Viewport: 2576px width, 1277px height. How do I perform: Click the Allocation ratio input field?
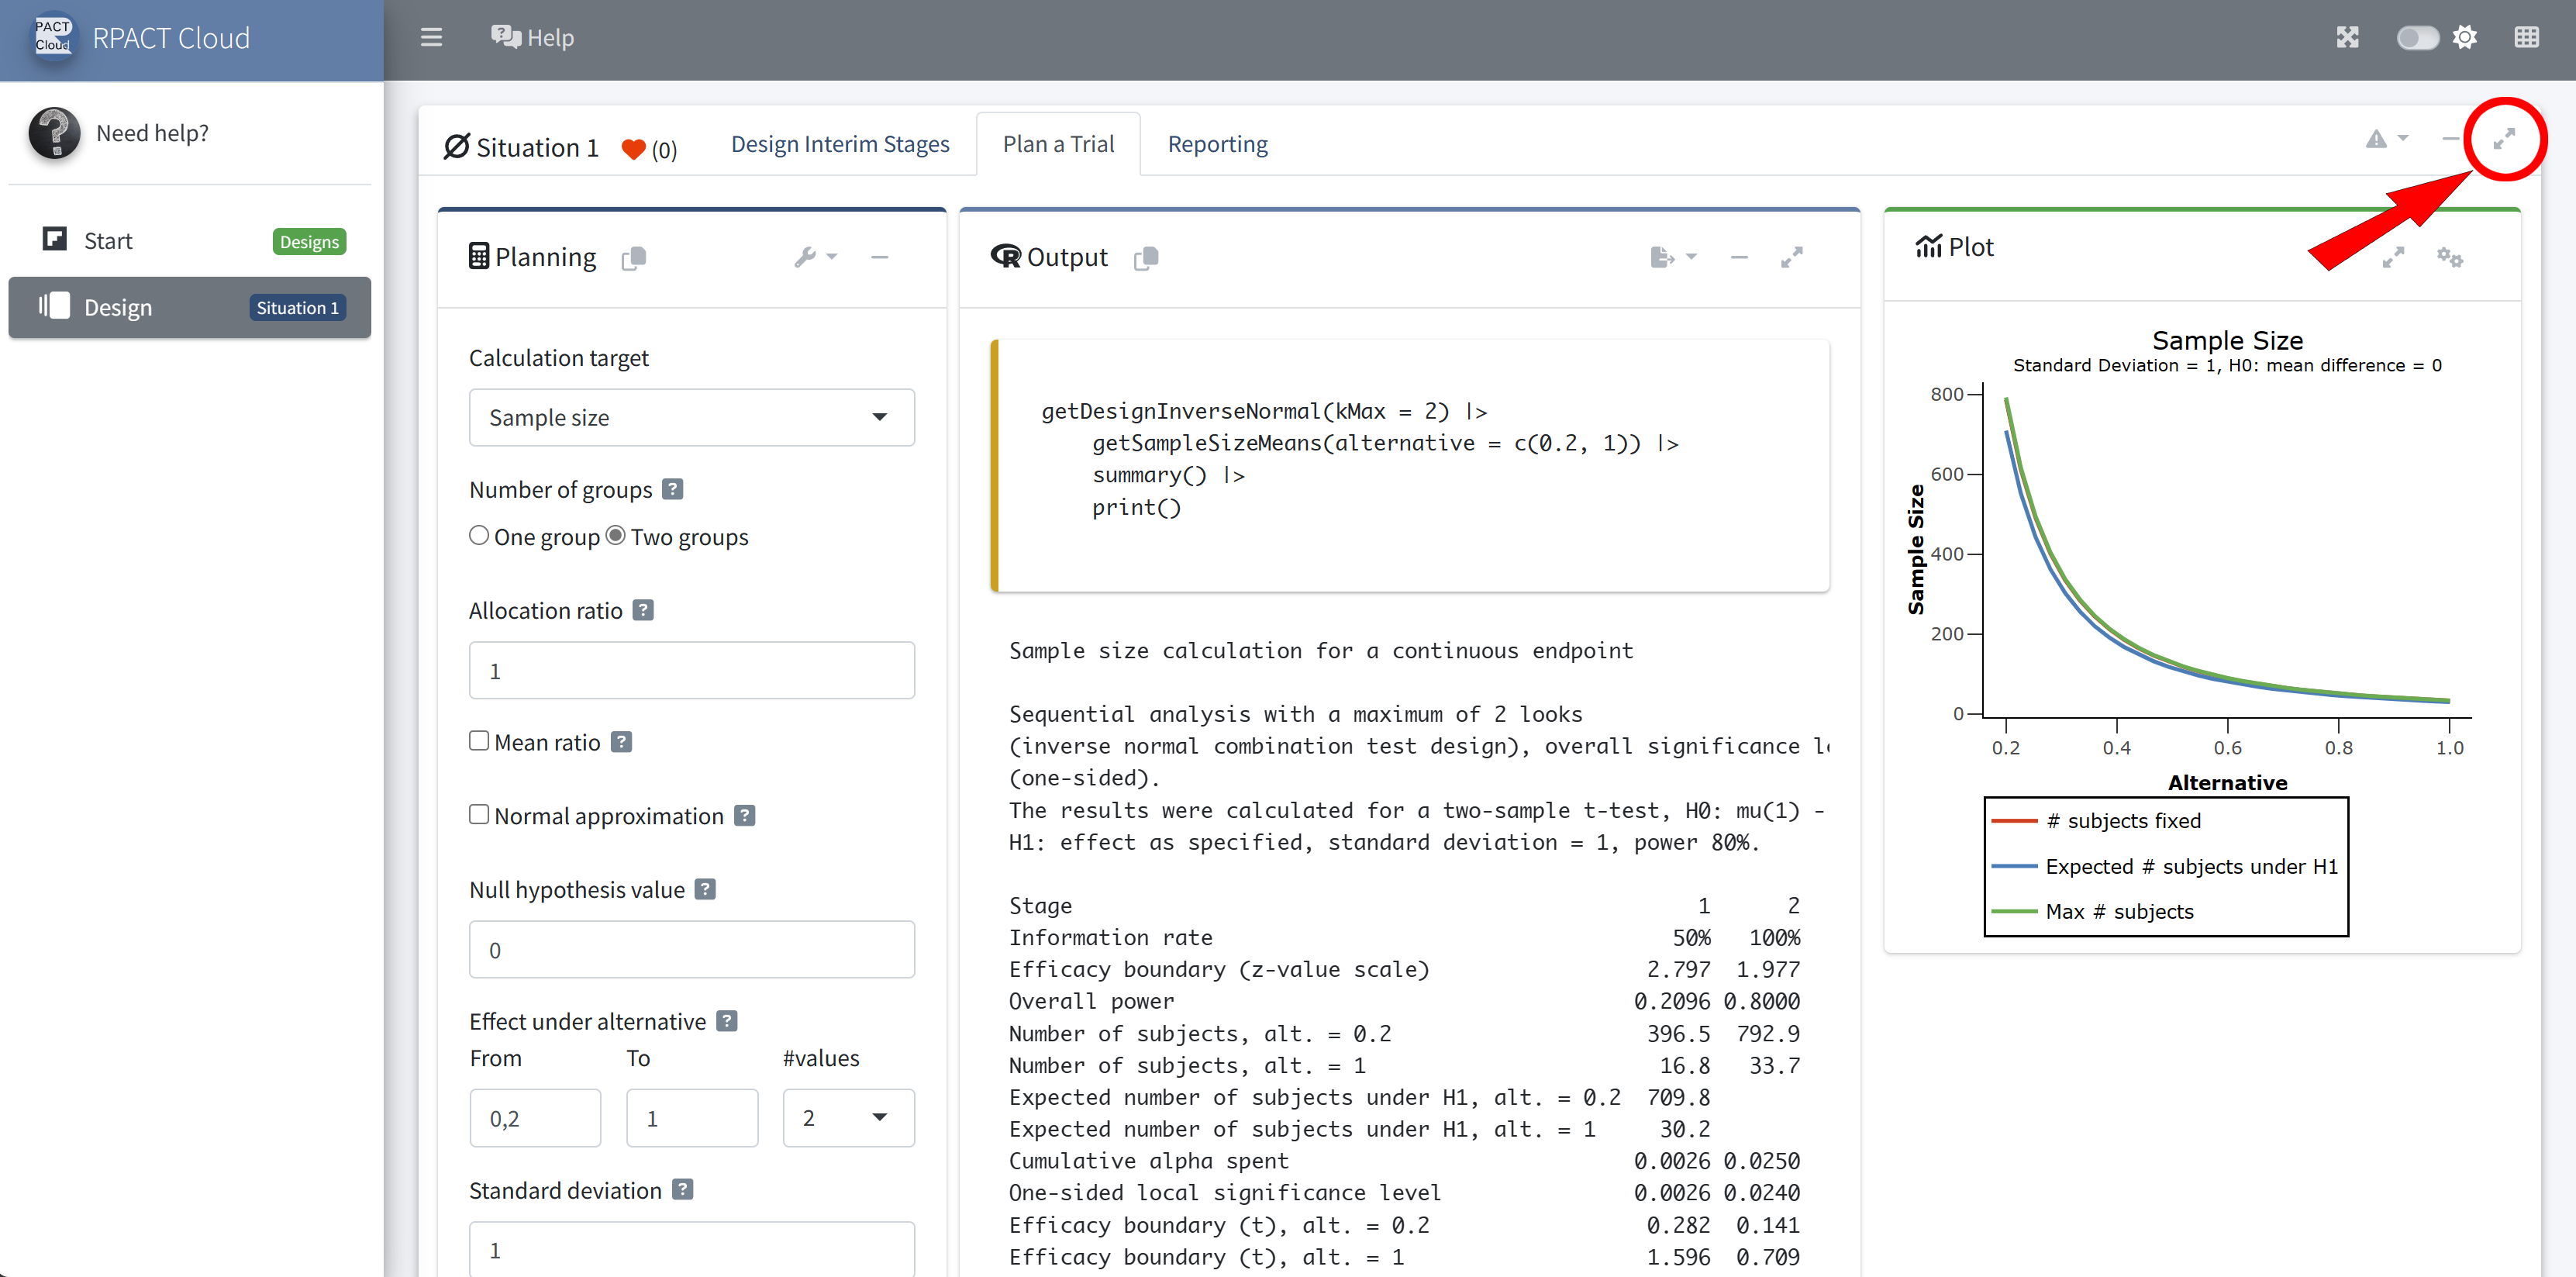pyautogui.click(x=691, y=671)
